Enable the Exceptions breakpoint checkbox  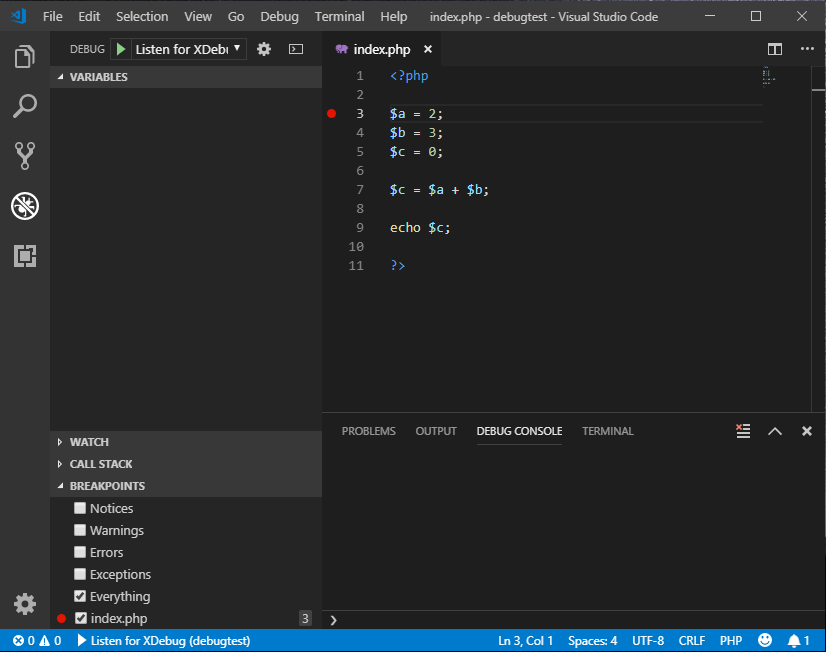[80, 574]
